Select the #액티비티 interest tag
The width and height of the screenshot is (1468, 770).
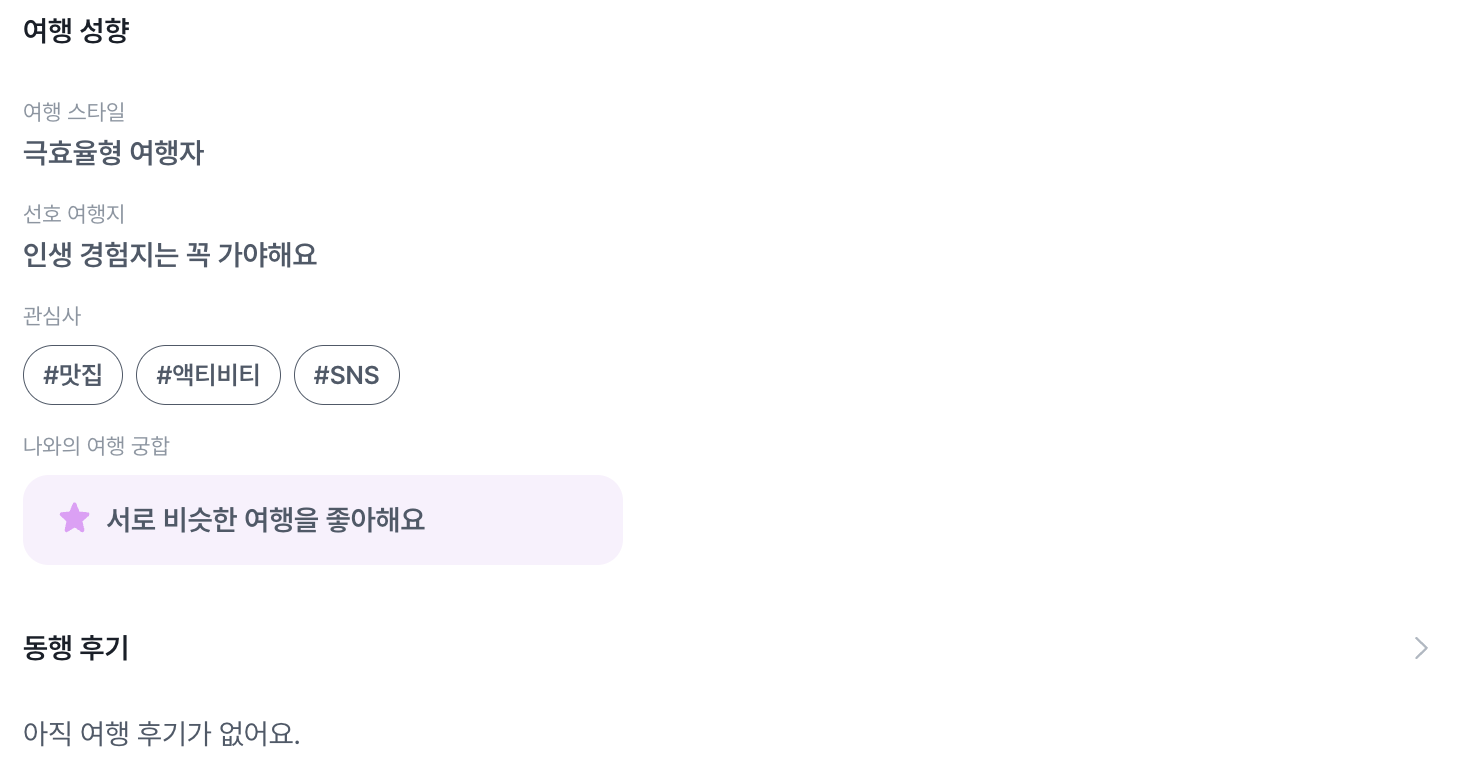point(208,375)
